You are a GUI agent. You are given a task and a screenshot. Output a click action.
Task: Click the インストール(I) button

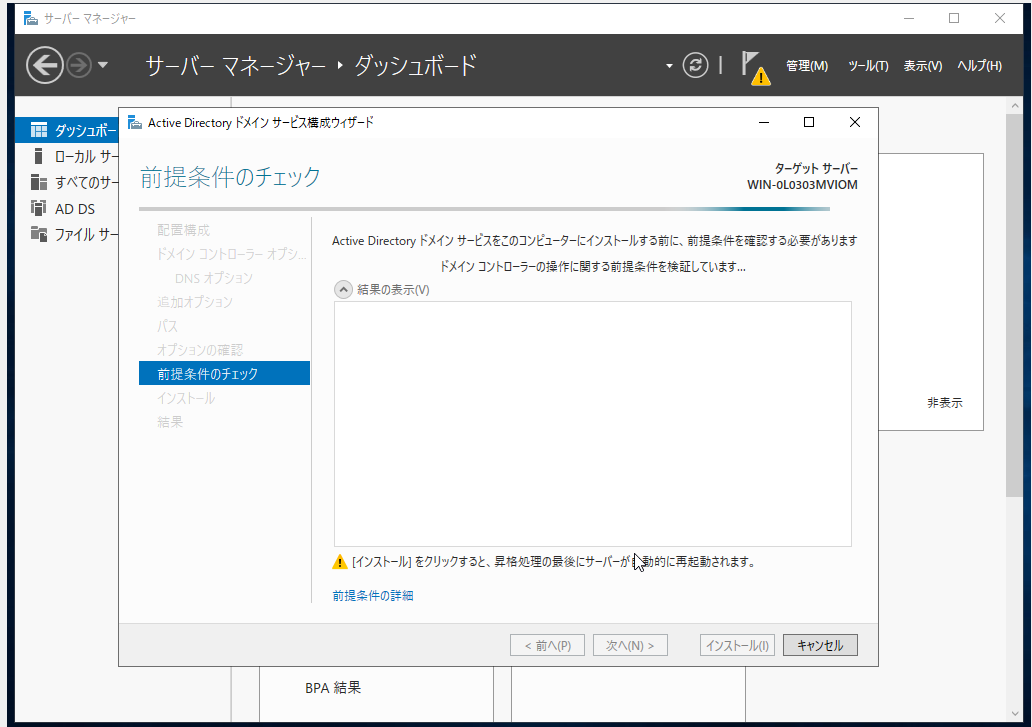(737, 645)
